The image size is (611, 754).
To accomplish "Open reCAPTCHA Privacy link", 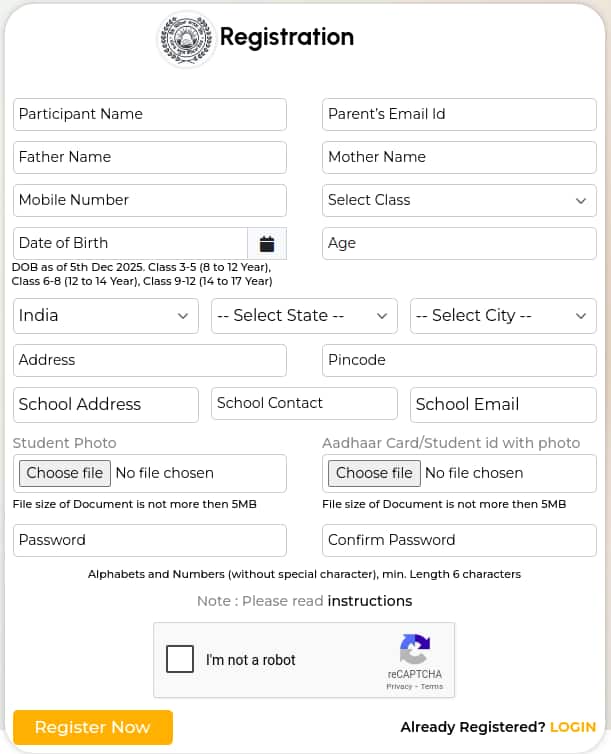I will click(399, 687).
